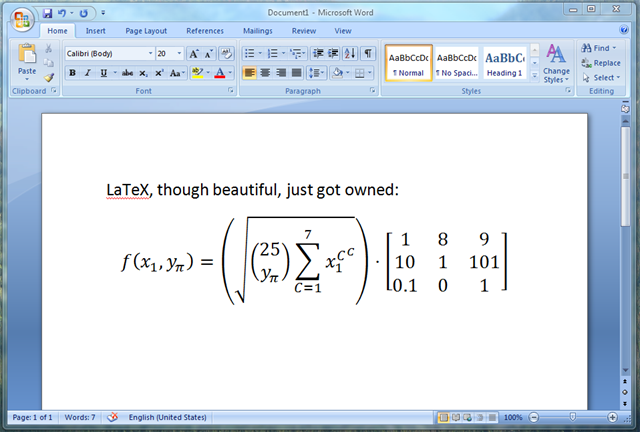Open the Office button menu
Image resolution: width=640 pixels, height=432 pixels.
pos(22,19)
